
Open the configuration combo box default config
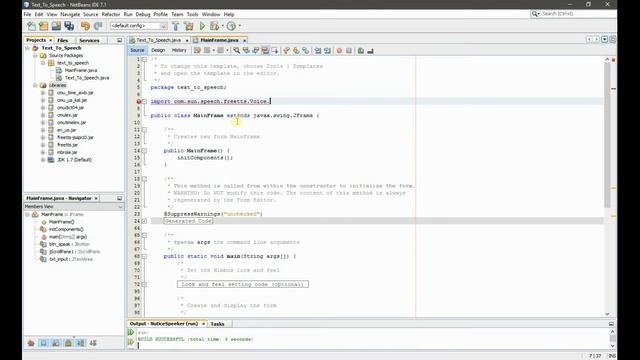click(x=138, y=26)
